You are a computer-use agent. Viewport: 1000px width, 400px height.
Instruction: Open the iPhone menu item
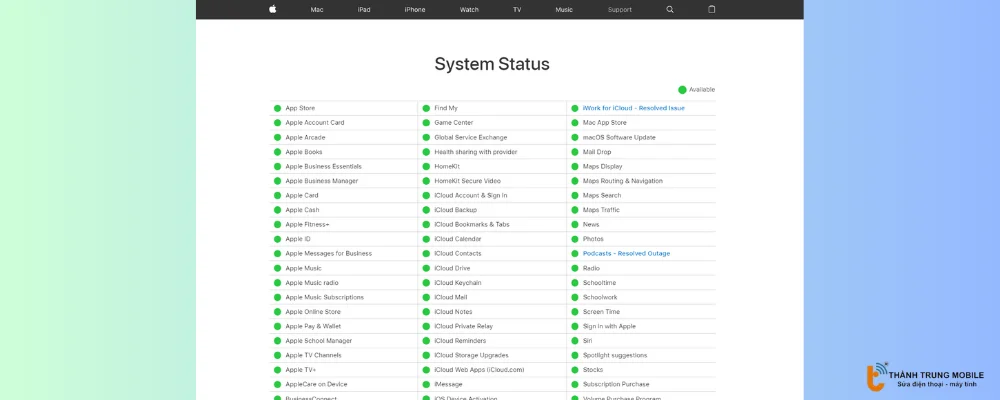pos(415,10)
